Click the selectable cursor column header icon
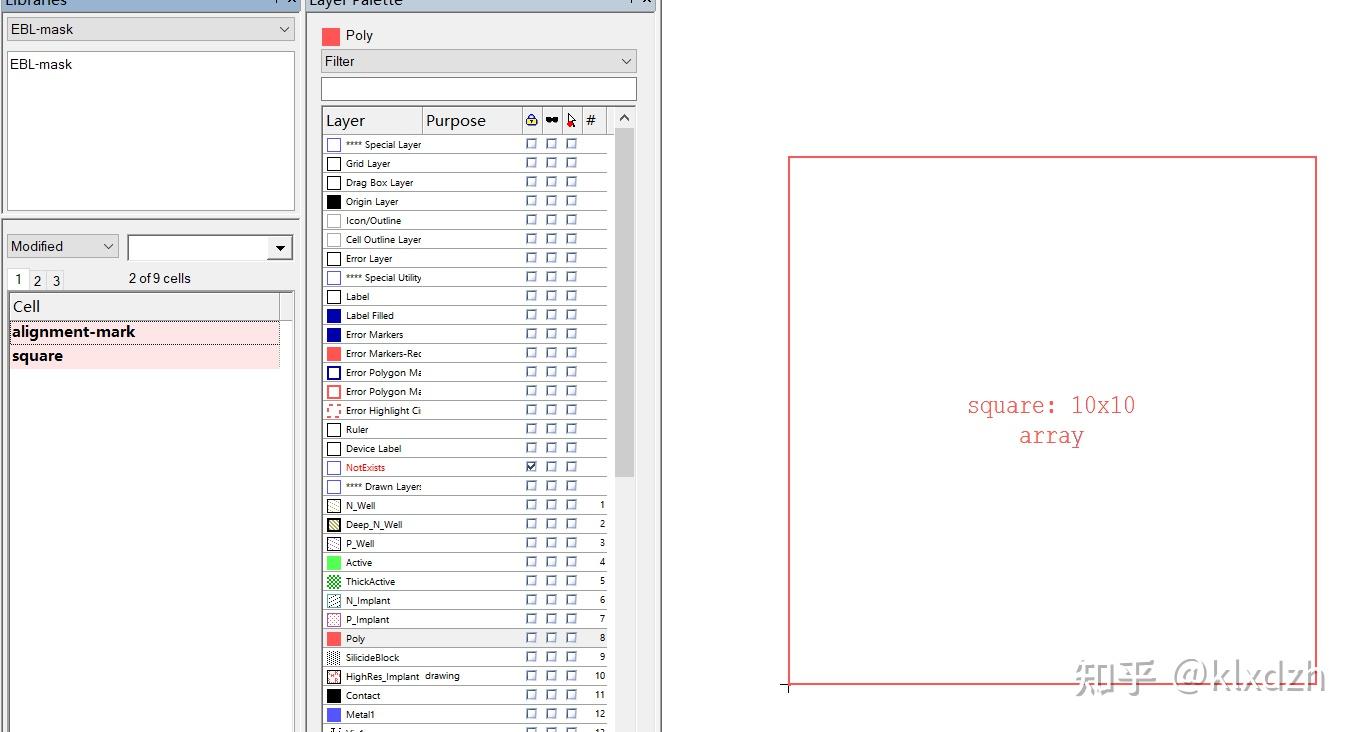Viewport: 1361px width, 732px height. (571, 119)
